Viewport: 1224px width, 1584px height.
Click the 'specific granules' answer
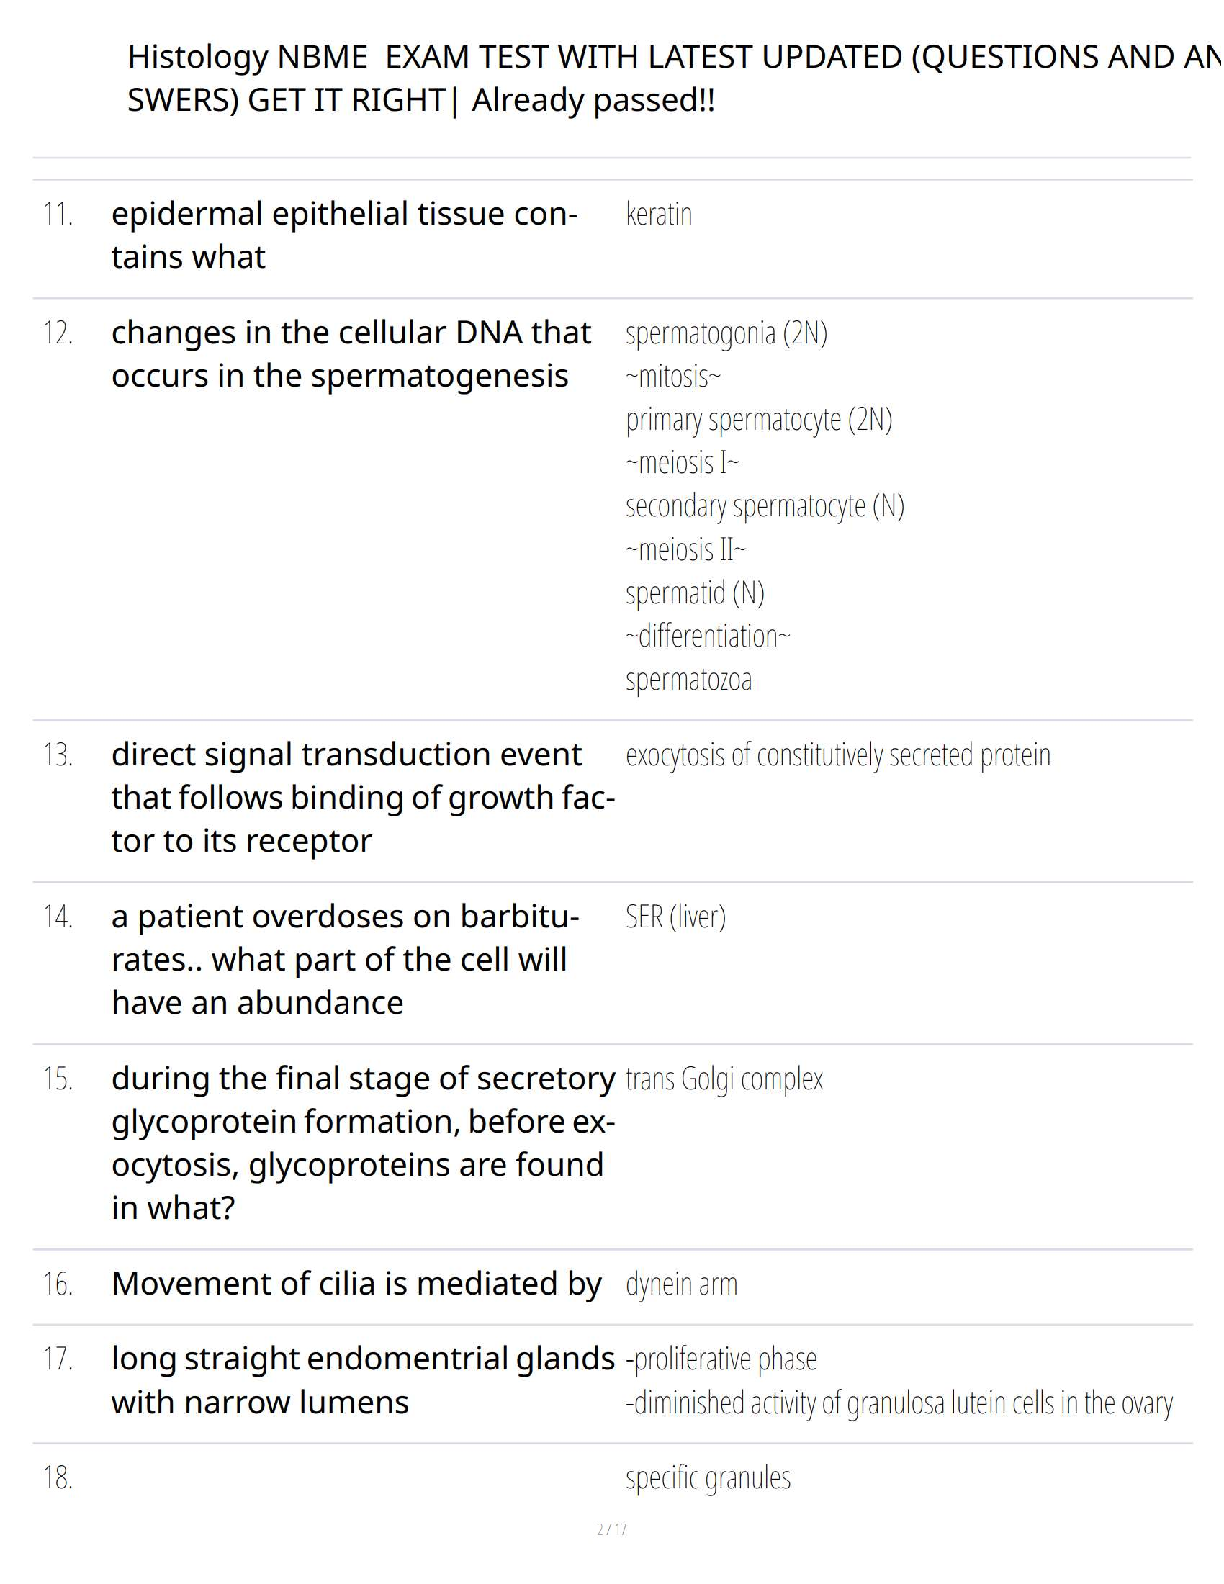point(708,1478)
